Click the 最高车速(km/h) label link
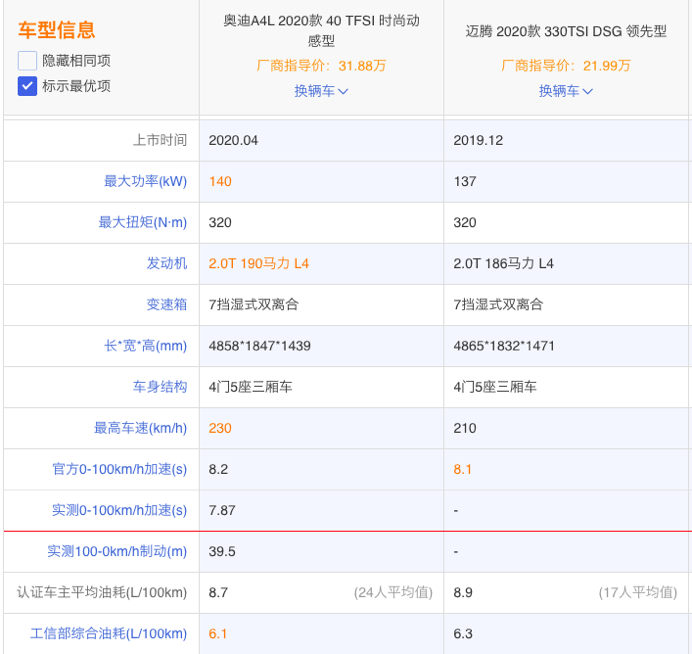The width and height of the screenshot is (692, 654). 140,428
